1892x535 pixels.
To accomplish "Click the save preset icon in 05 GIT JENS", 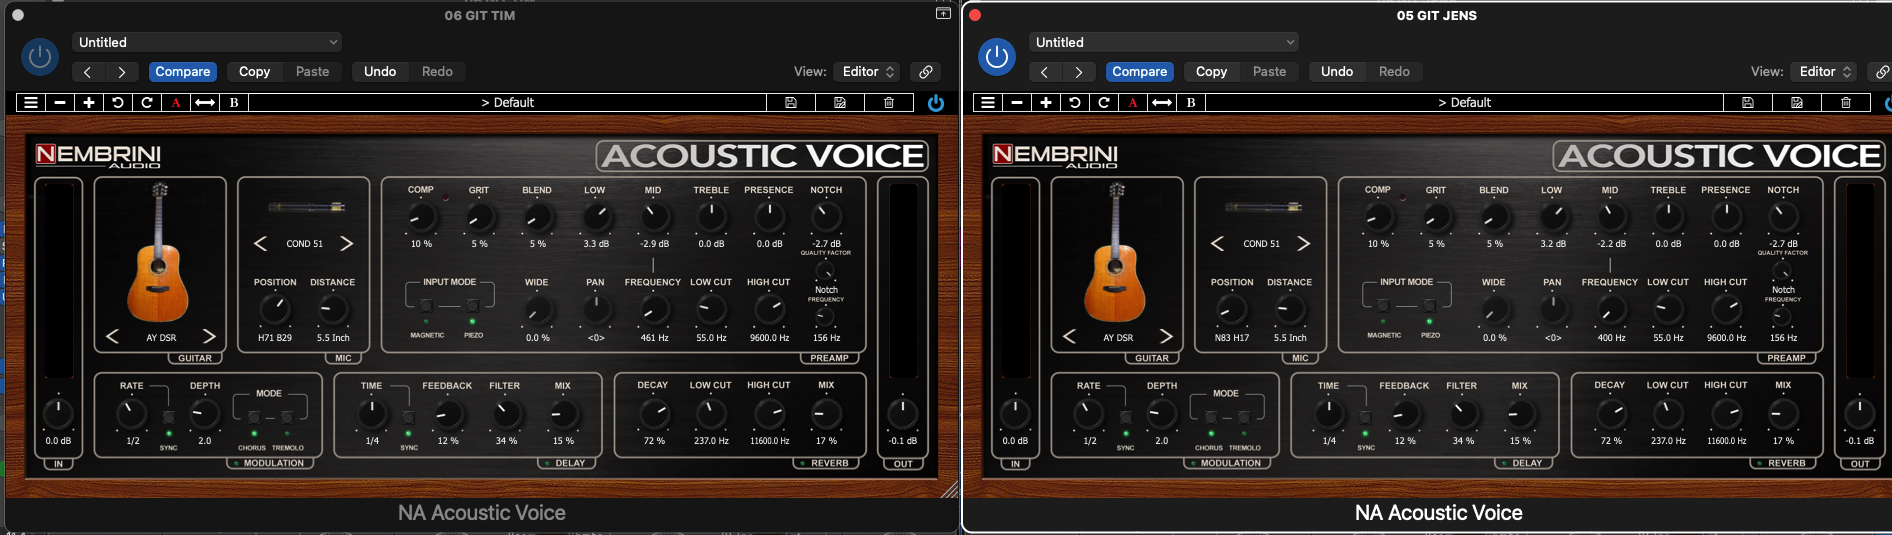I will point(1747,102).
